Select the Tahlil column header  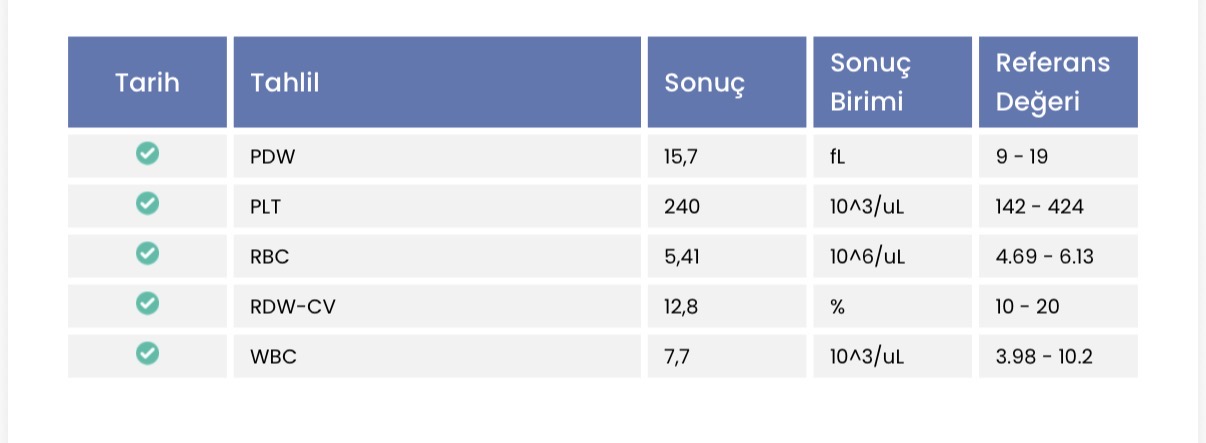[437, 82]
